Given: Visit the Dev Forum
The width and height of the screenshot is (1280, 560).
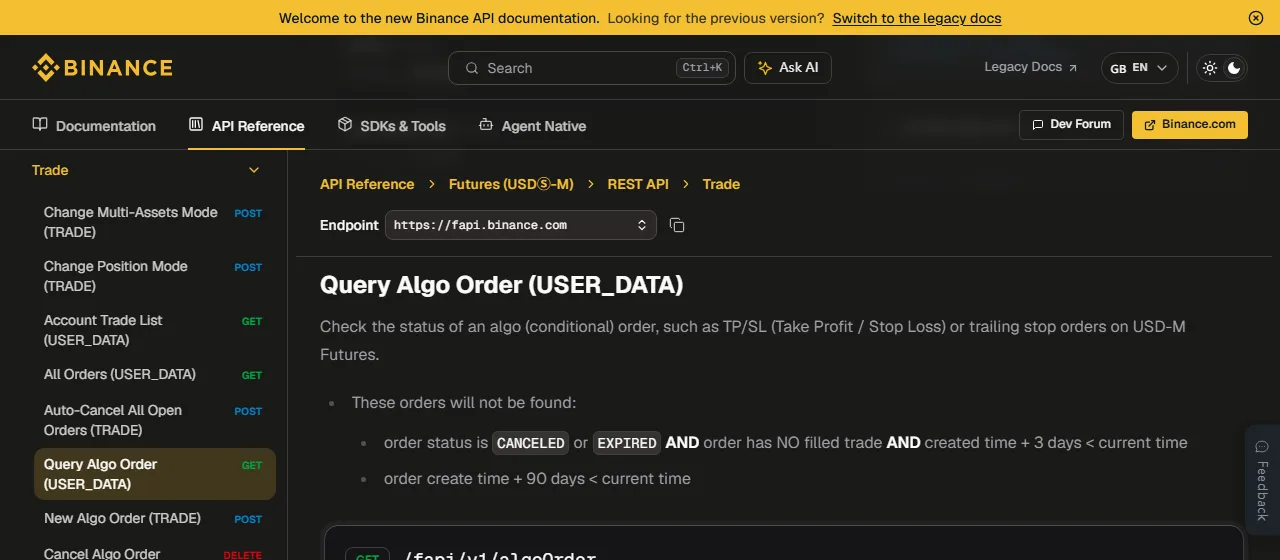Looking at the screenshot, I should point(1071,124).
